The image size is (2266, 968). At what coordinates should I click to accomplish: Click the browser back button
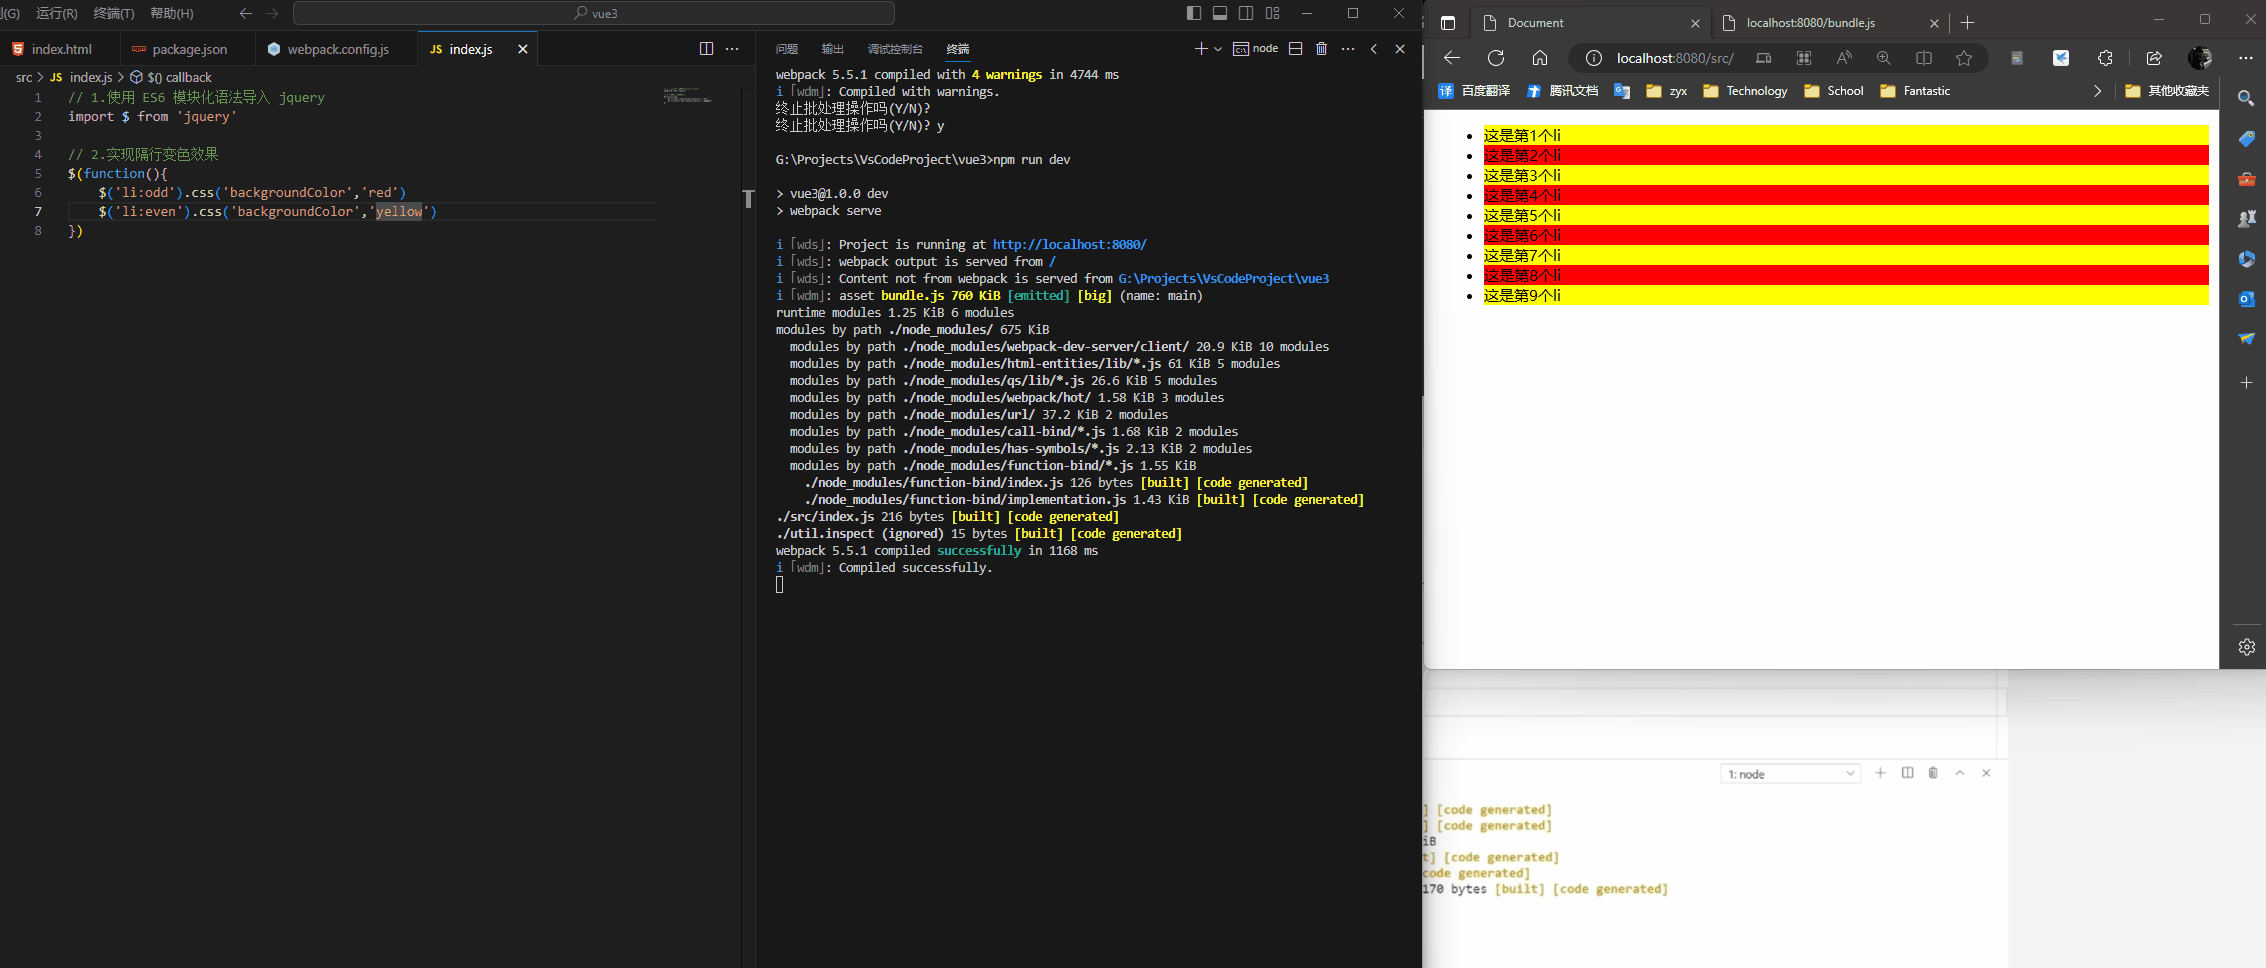[x=1452, y=58]
